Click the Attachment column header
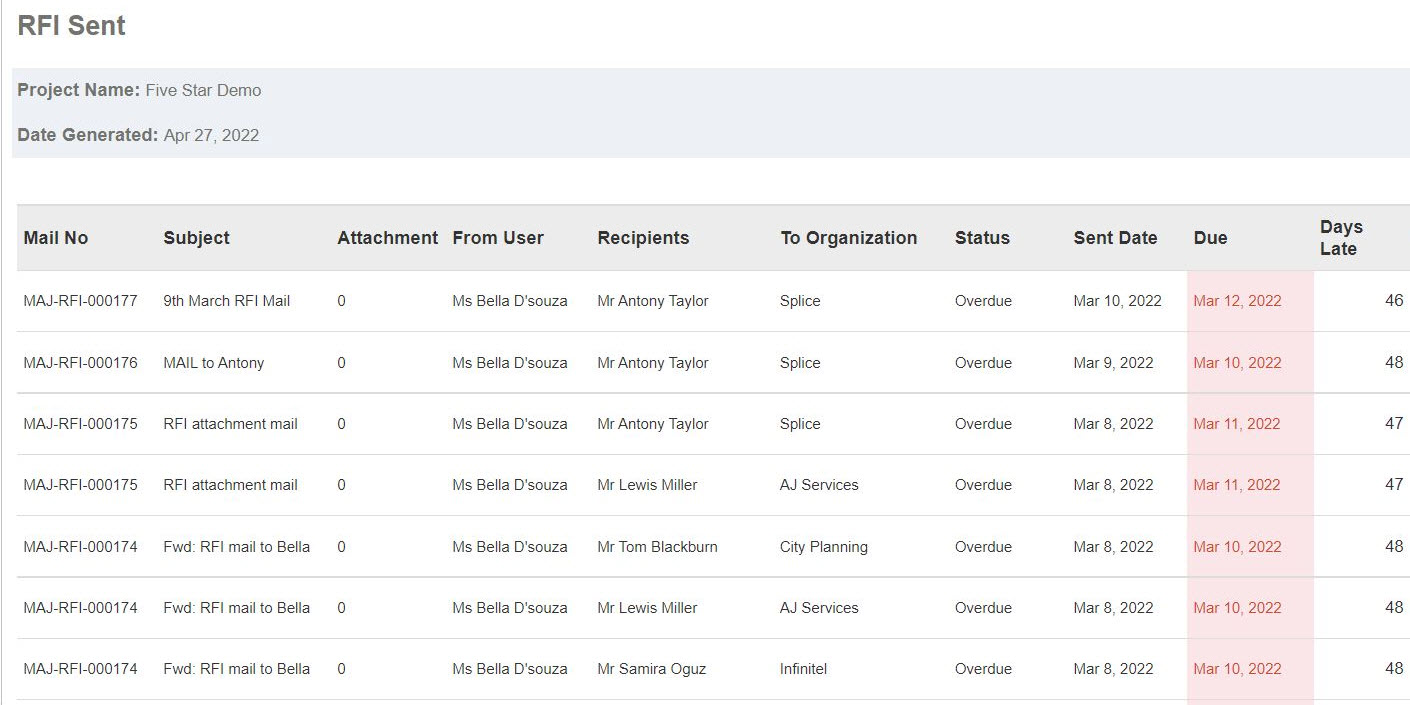 click(388, 238)
